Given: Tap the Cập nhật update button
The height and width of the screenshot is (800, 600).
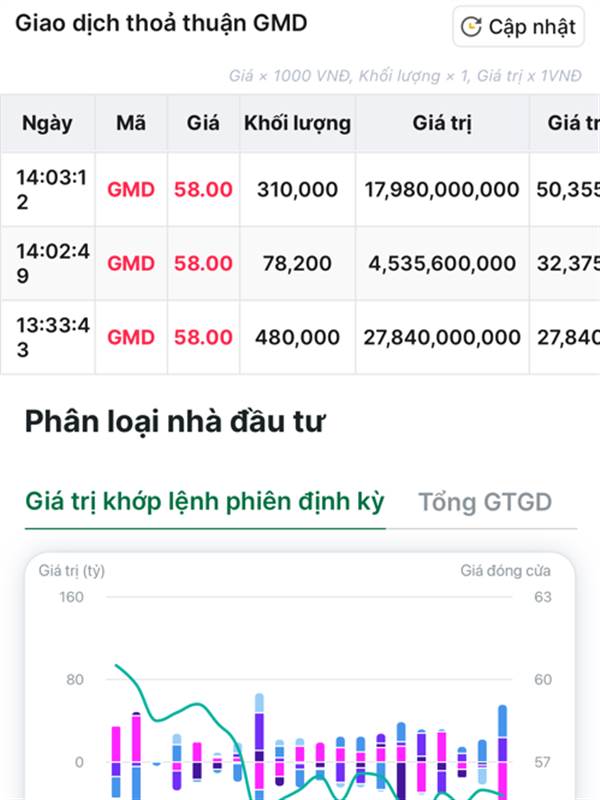Looking at the screenshot, I should 518,27.
